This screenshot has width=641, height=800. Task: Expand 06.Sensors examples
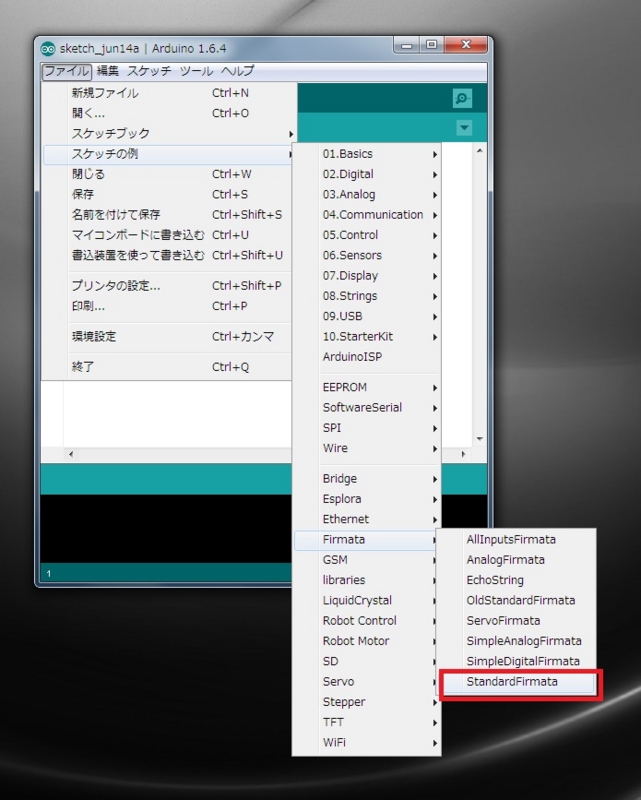point(366,255)
